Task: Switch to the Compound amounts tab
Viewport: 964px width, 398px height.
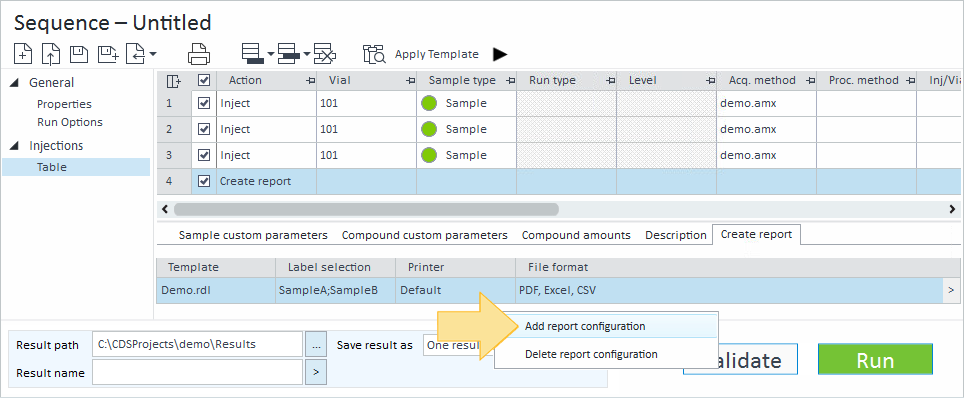Action: pos(576,235)
